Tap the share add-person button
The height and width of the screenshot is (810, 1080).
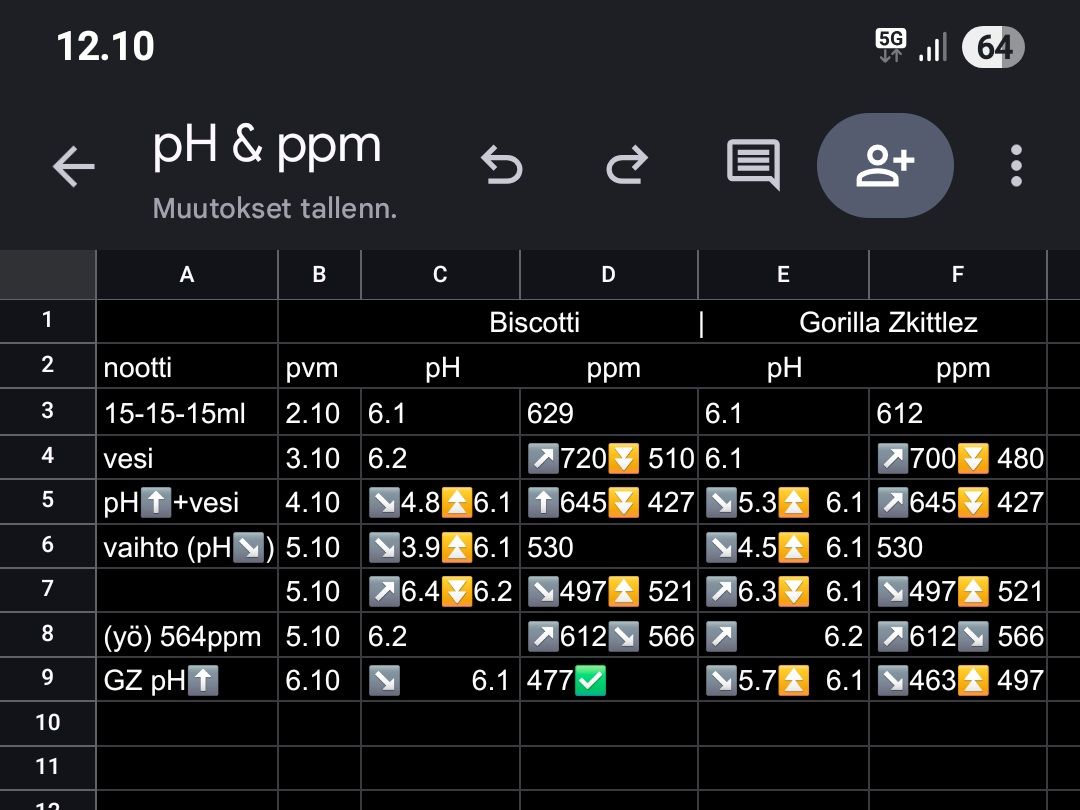[x=885, y=165]
